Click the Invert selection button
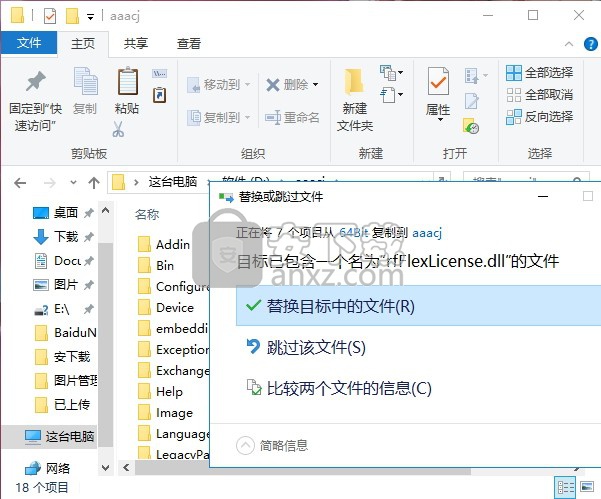This screenshot has height=499, width=601. coord(540,117)
